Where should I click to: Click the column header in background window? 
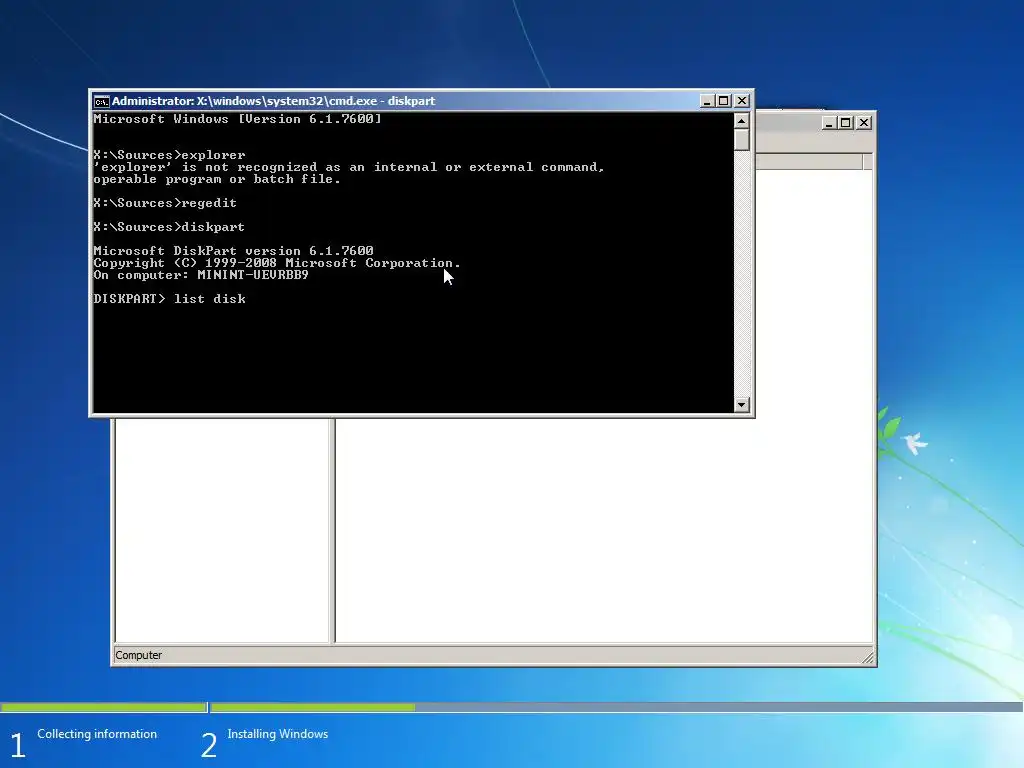pos(809,162)
